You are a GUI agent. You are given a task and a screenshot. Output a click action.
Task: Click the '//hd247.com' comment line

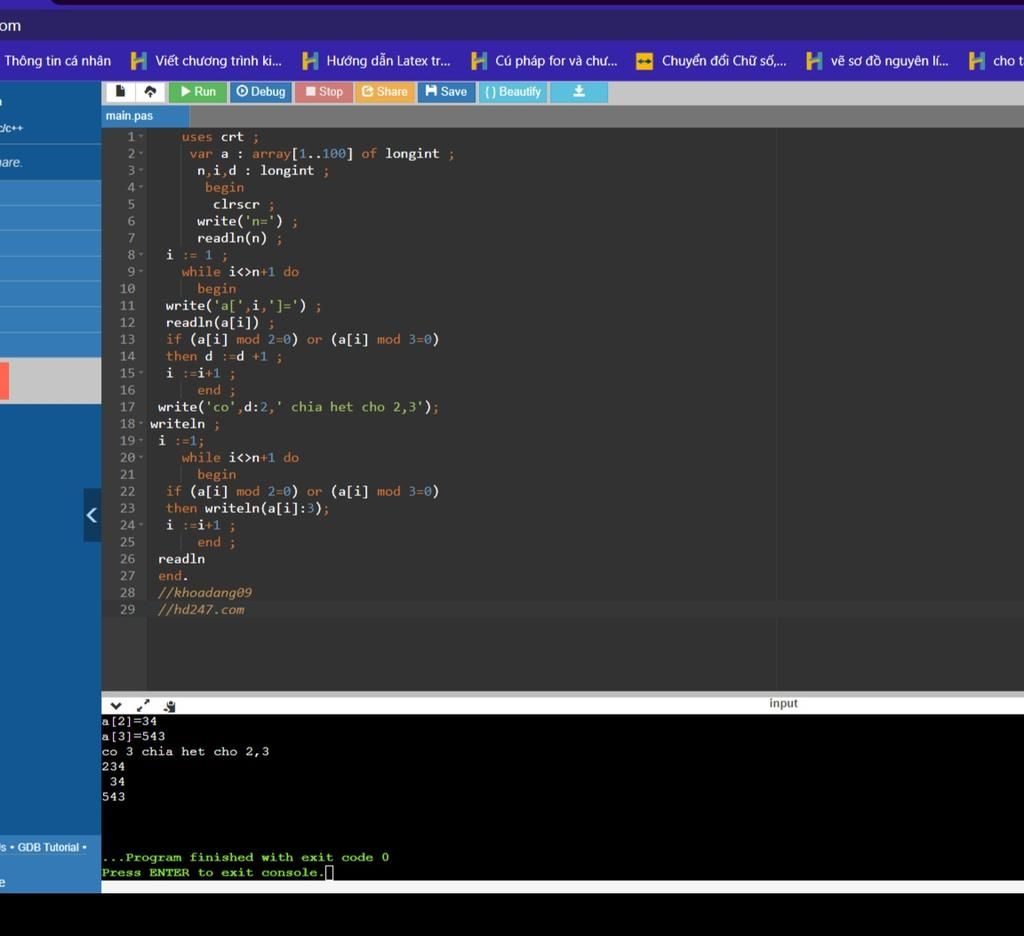200,609
